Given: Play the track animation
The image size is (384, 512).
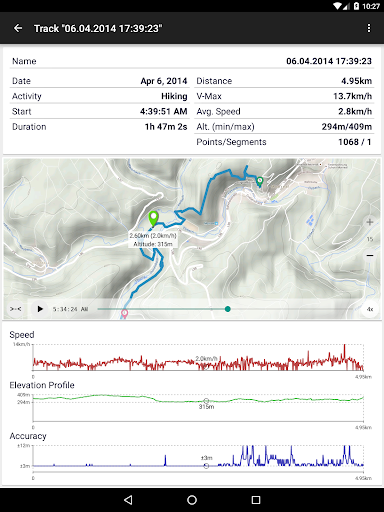Looking at the screenshot, I should click(40, 309).
